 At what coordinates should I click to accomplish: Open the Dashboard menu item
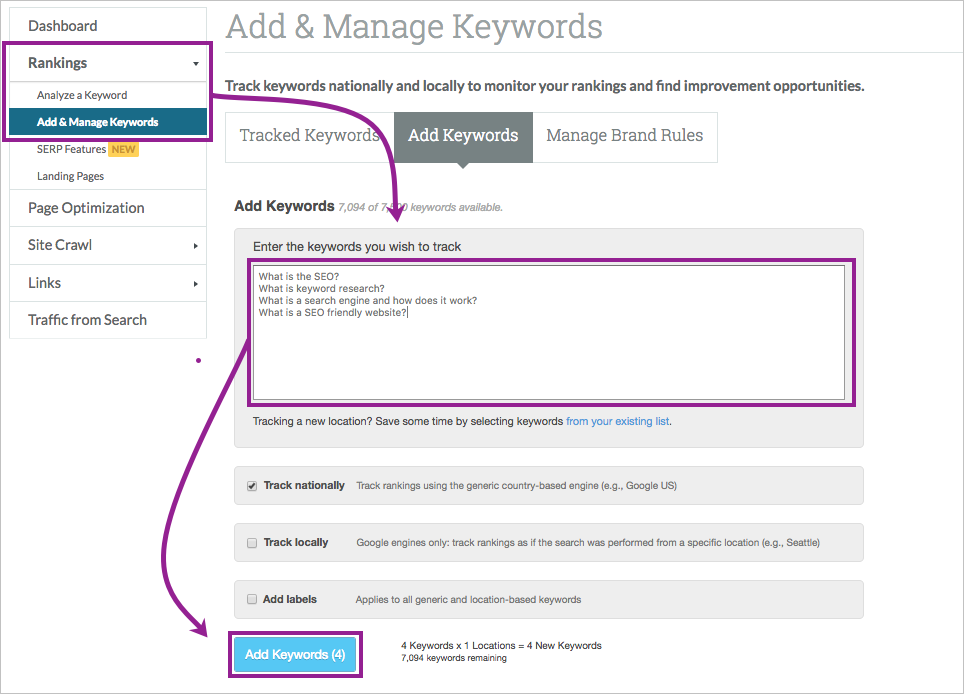click(x=63, y=26)
